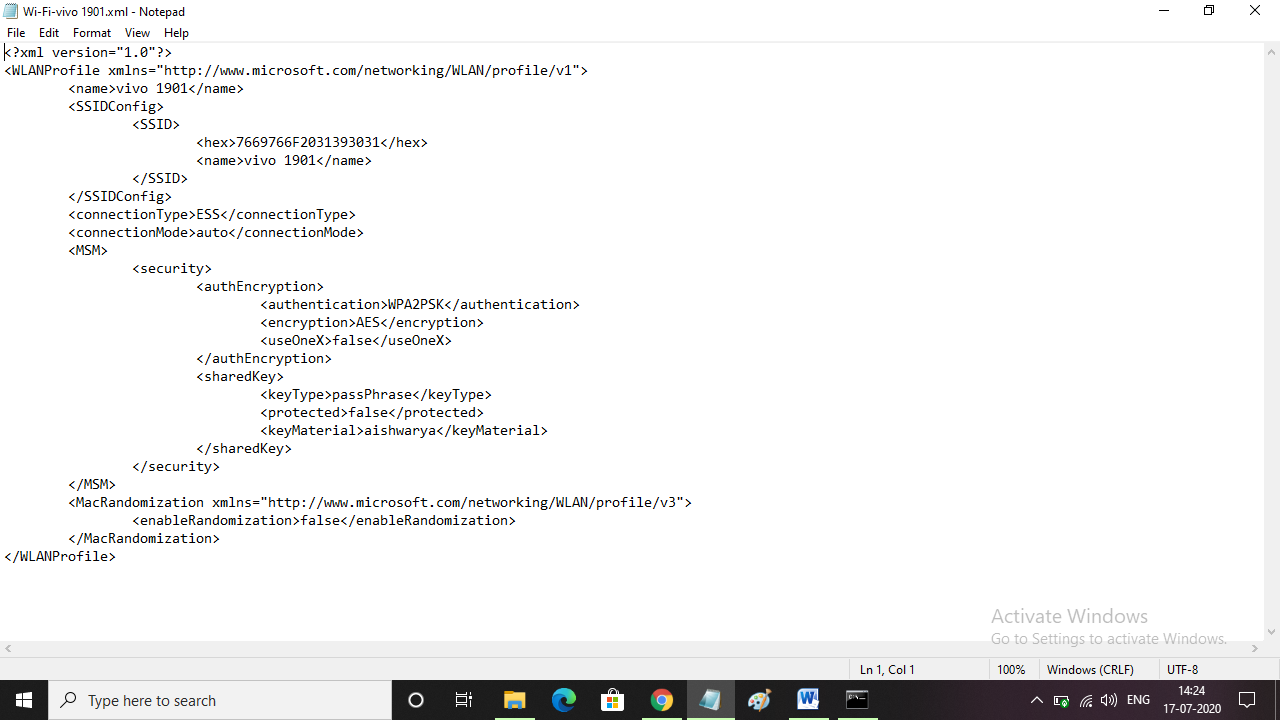Click the opening <sharedKey> tag
Screen dimensions: 1280x720
tap(240, 376)
